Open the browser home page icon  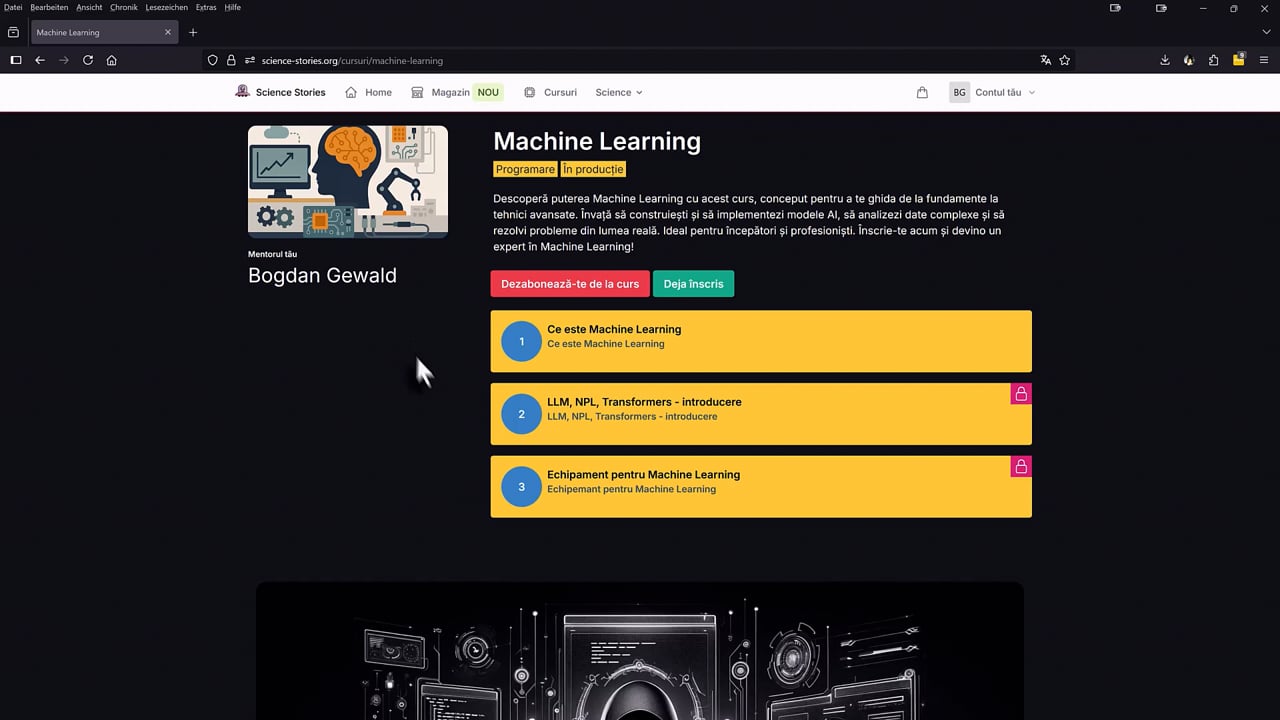pos(111,60)
